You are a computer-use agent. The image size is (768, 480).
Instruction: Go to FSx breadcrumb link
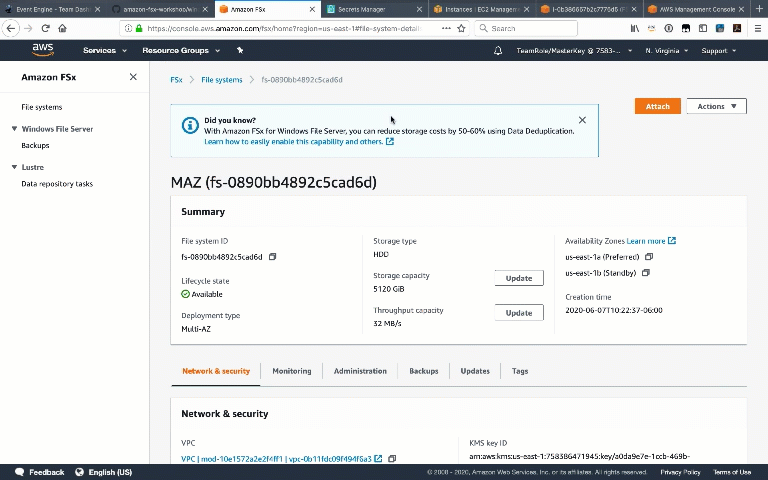click(176, 80)
